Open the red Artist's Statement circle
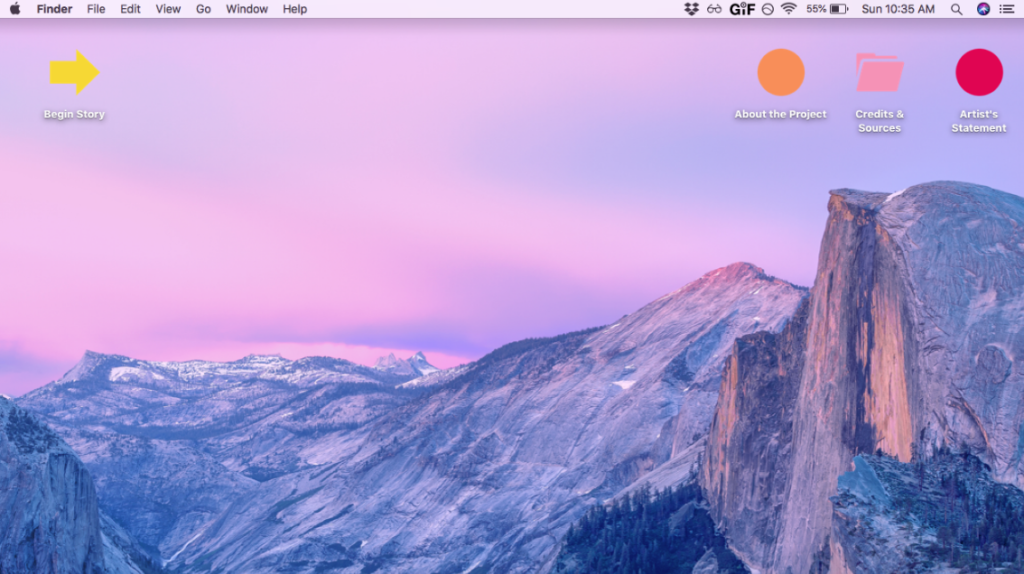The height and width of the screenshot is (574, 1024). click(x=979, y=72)
